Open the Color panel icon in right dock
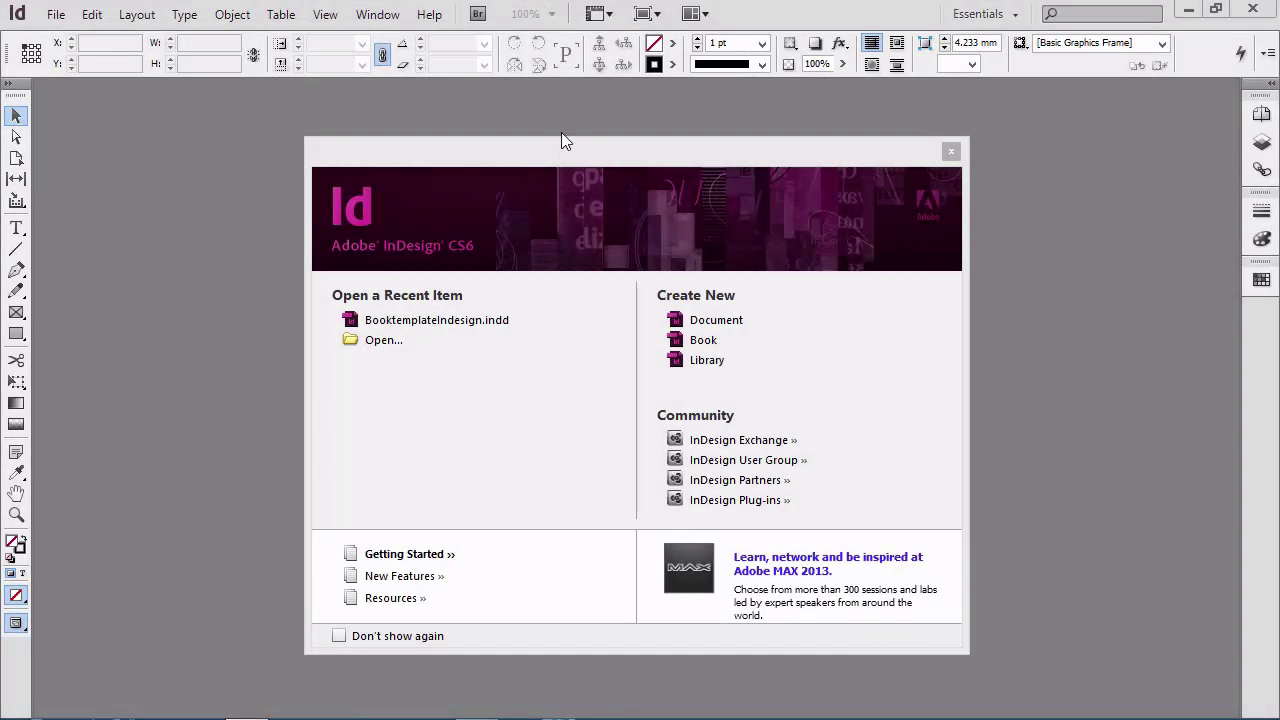The image size is (1280, 720). coord(1261,240)
